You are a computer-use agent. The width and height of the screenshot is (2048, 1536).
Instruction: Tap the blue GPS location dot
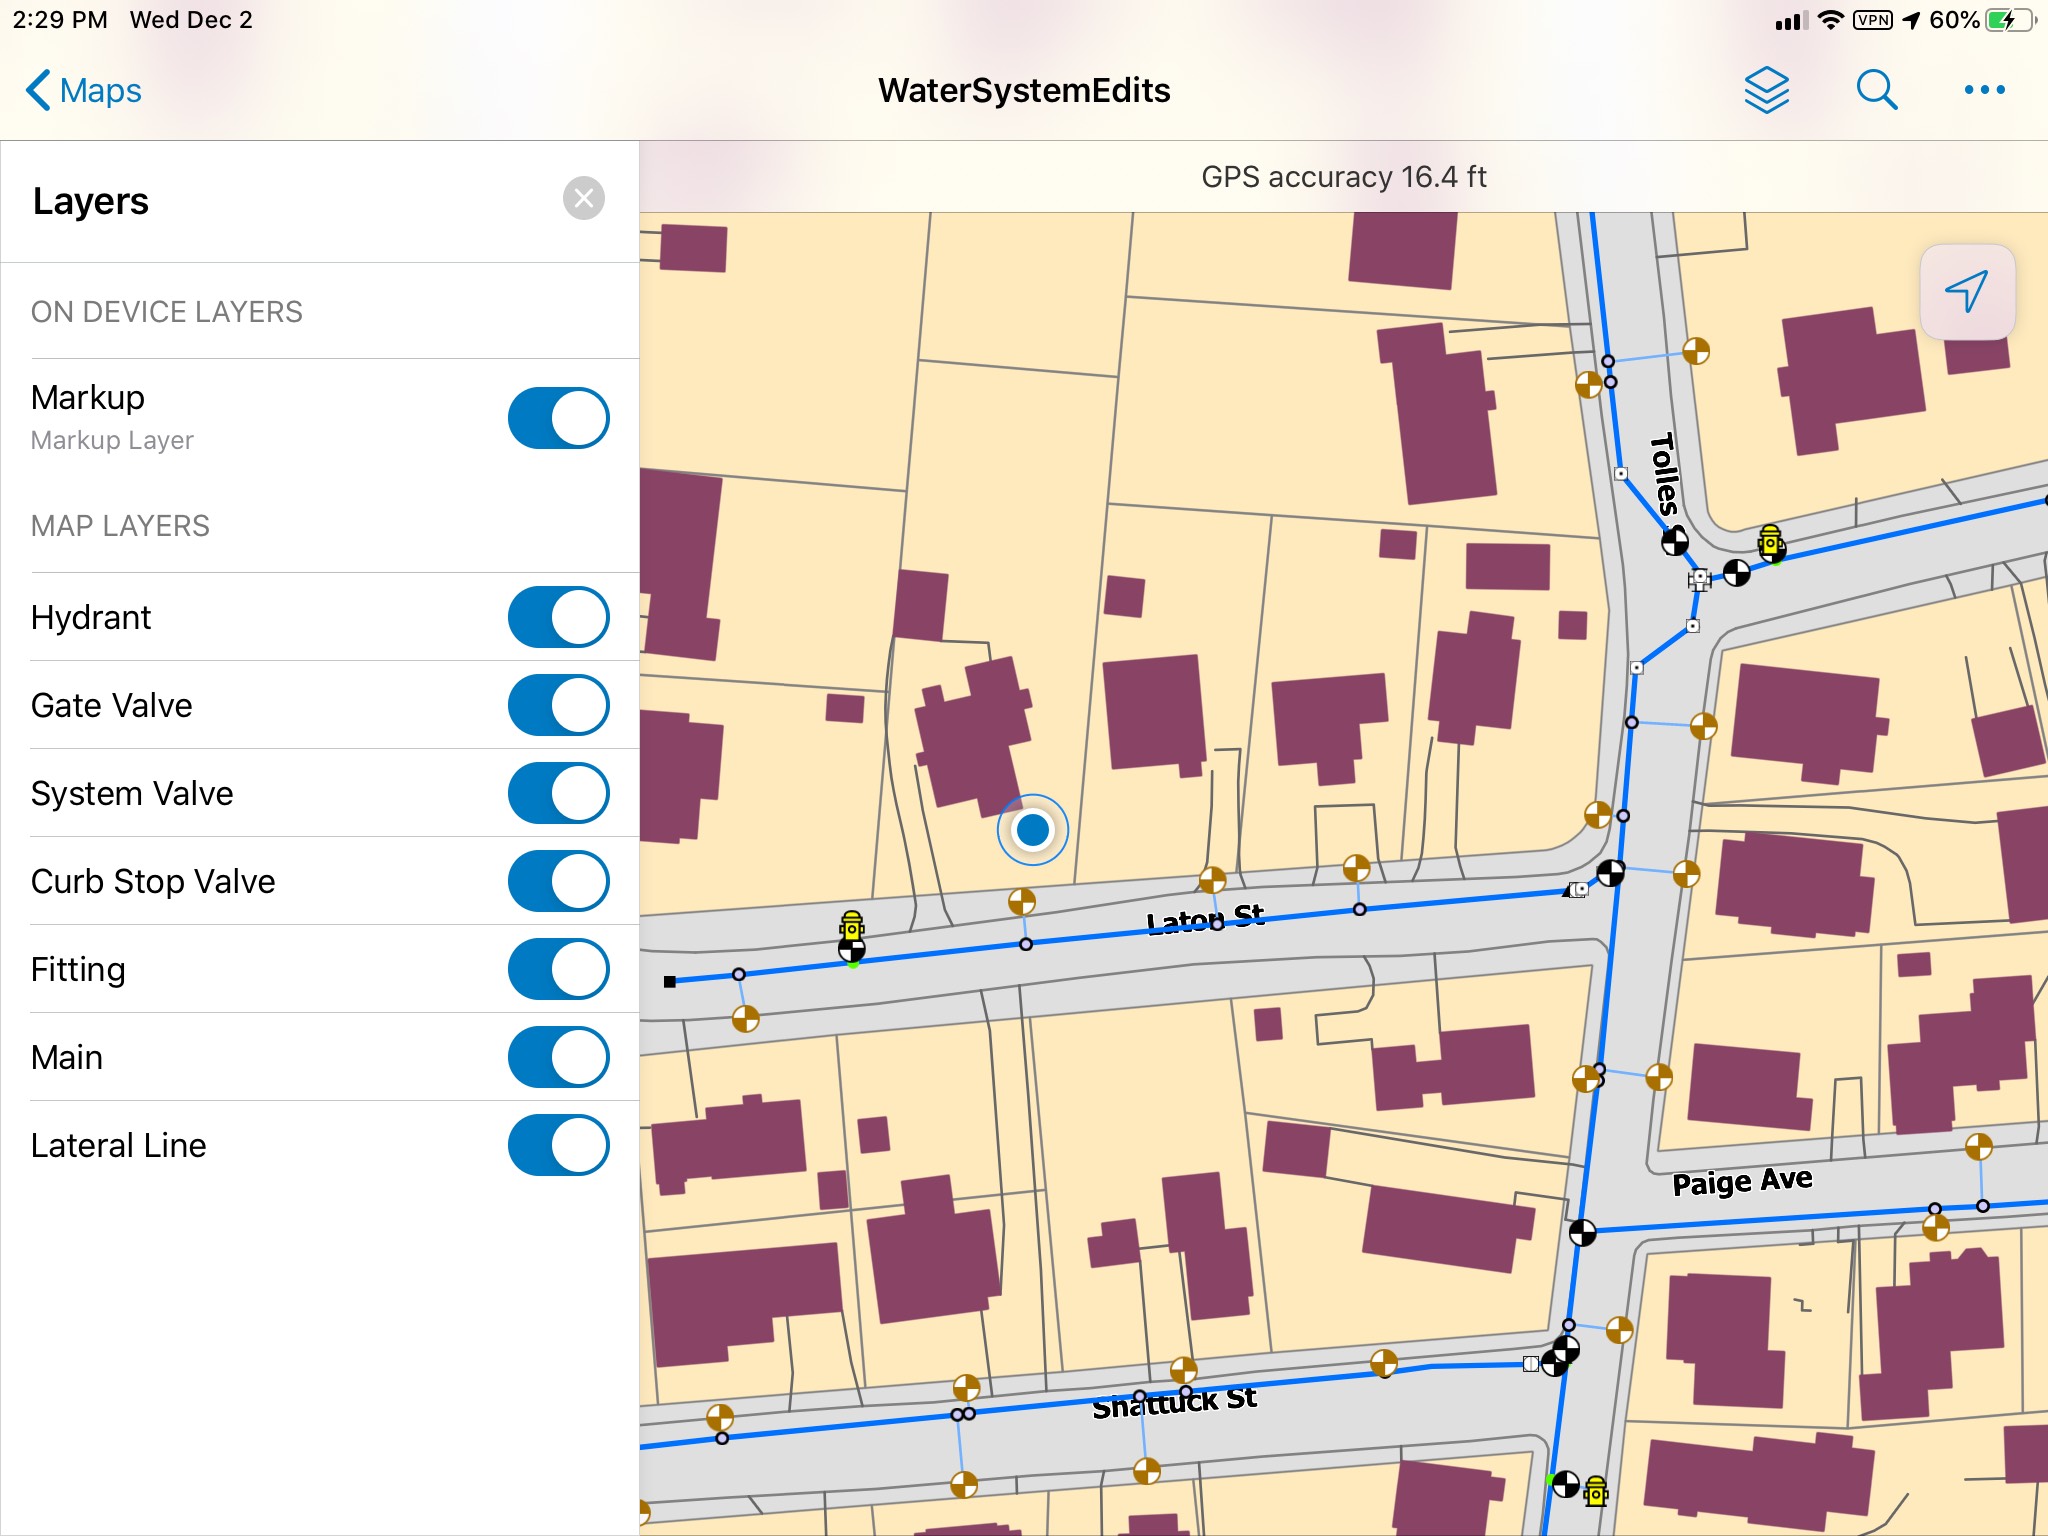point(1032,829)
